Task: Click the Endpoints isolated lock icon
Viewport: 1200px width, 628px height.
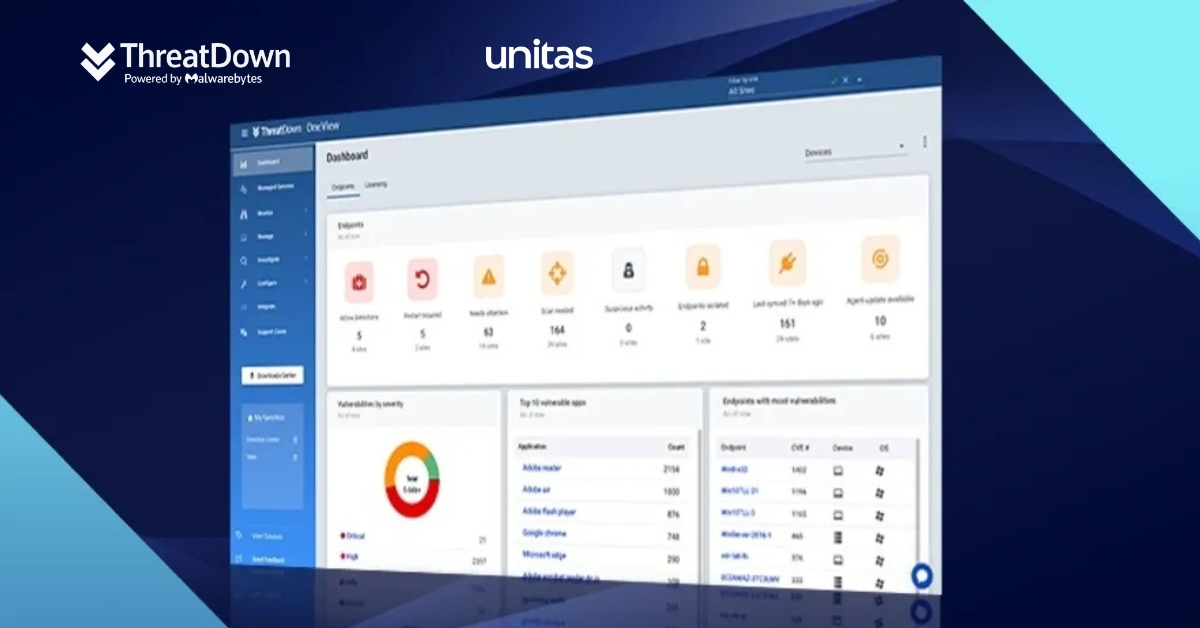Action: [x=703, y=267]
